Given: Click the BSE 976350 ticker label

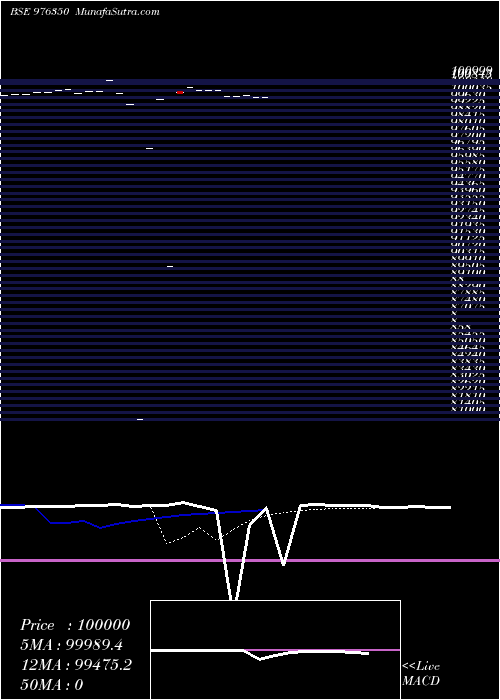Looking at the screenshot, I should pos(39,12).
